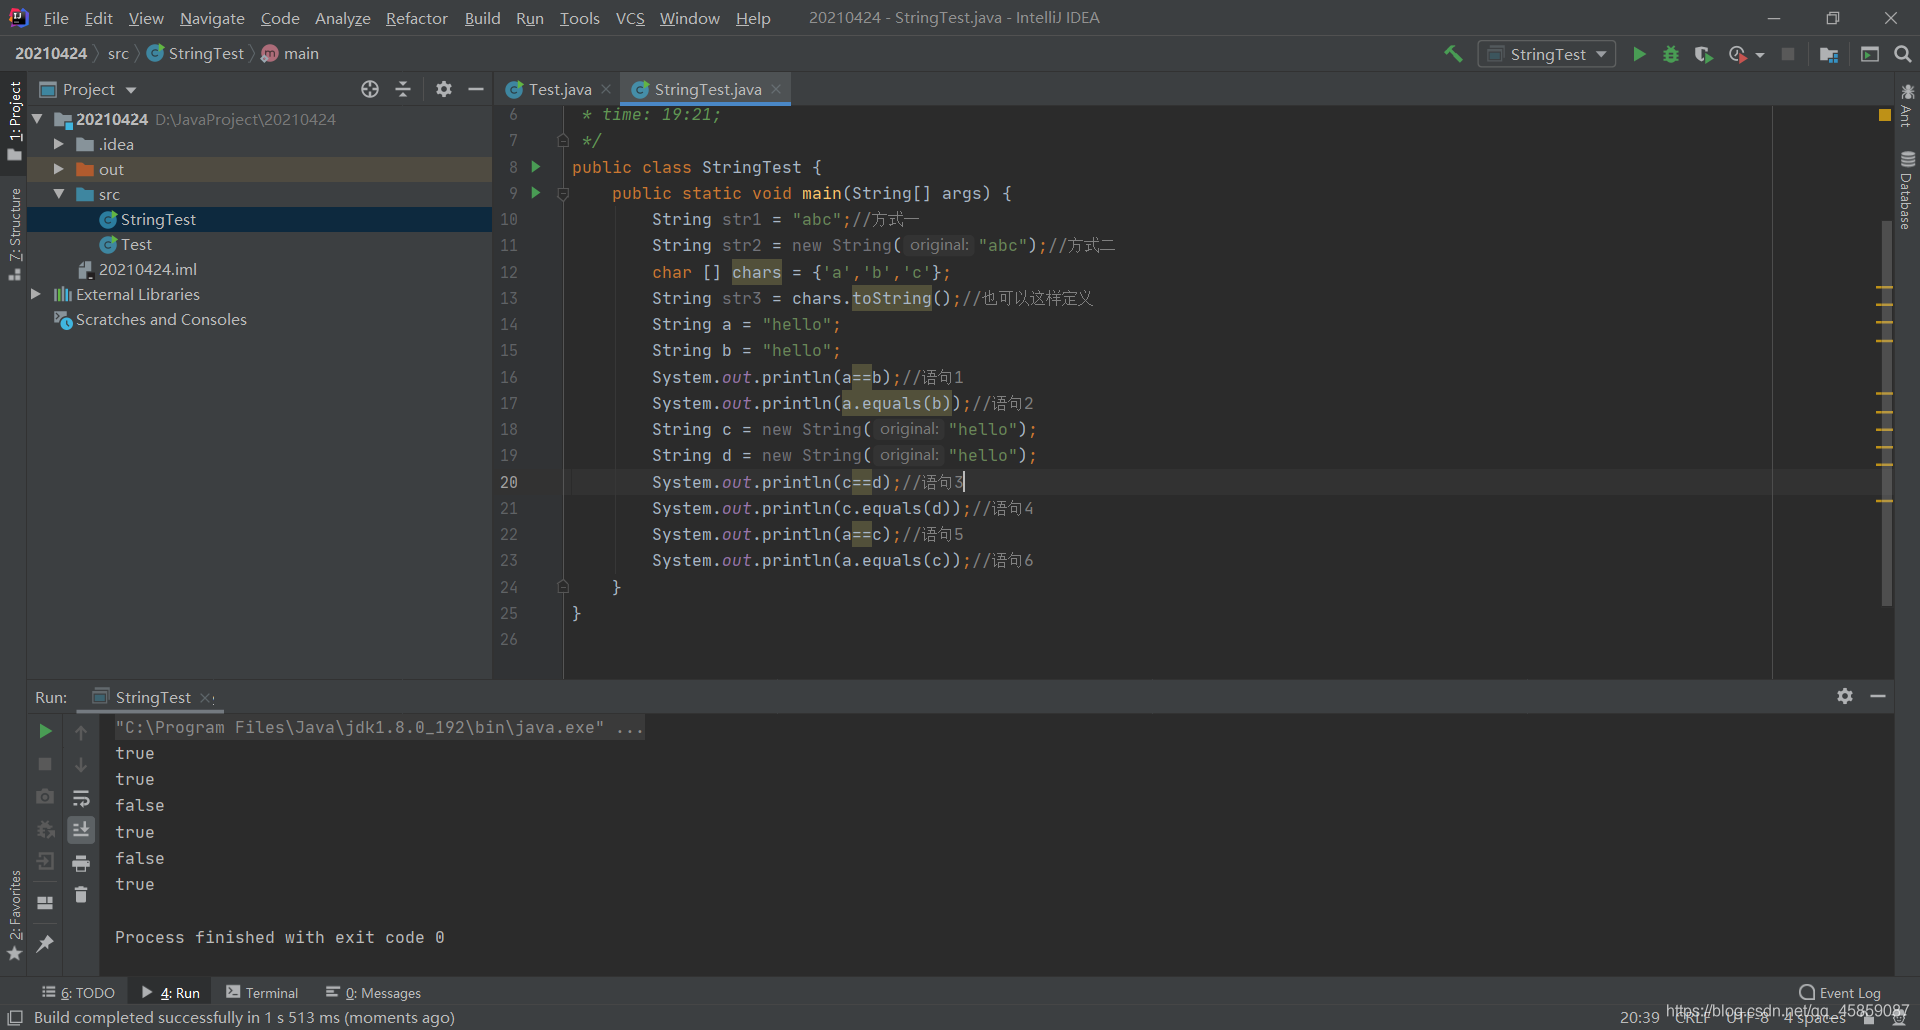Open the Analyze menu

pyautogui.click(x=342, y=18)
